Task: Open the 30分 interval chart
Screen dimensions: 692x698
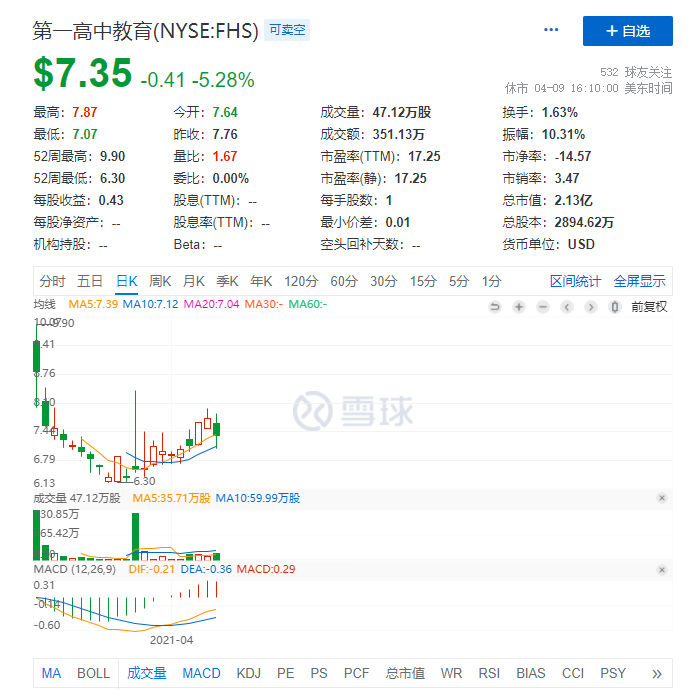Action: [x=384, y=281]
